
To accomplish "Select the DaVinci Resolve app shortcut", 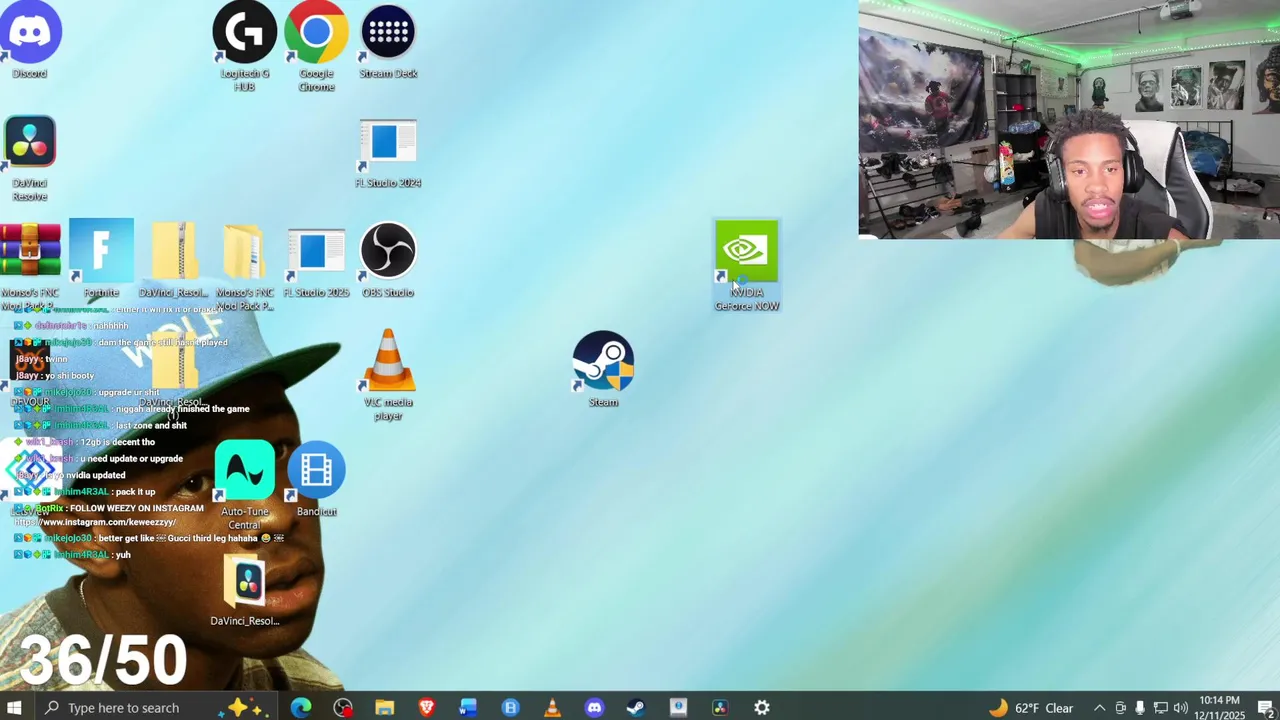I will click(30, 158).
